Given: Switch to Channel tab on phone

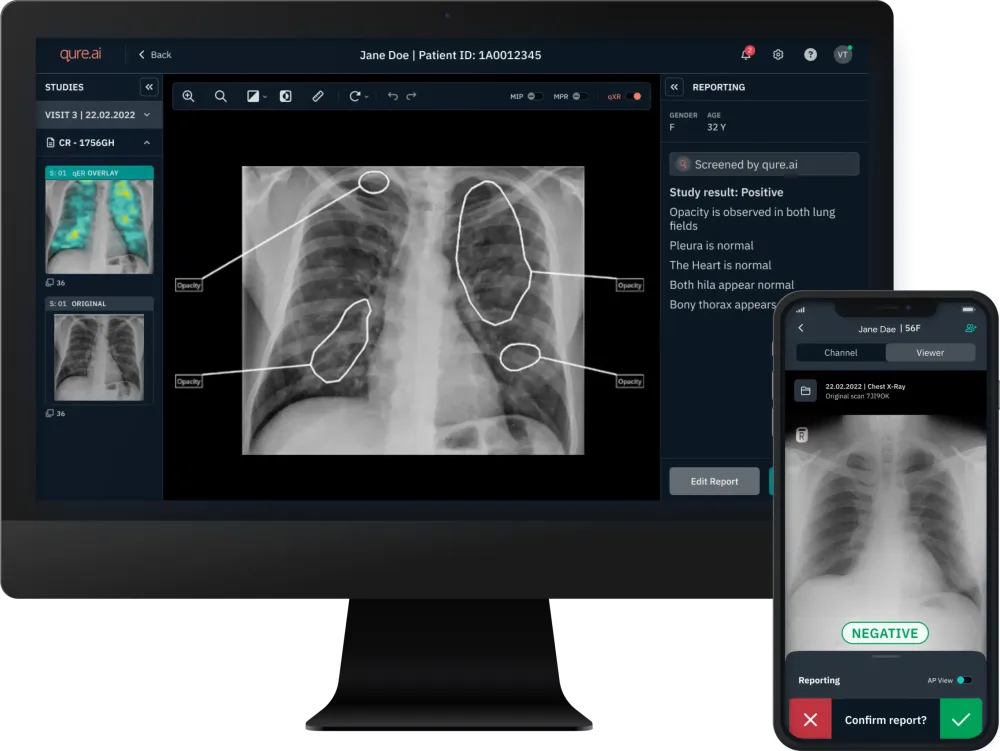Looking at the screenshot, I should (840, 353).
